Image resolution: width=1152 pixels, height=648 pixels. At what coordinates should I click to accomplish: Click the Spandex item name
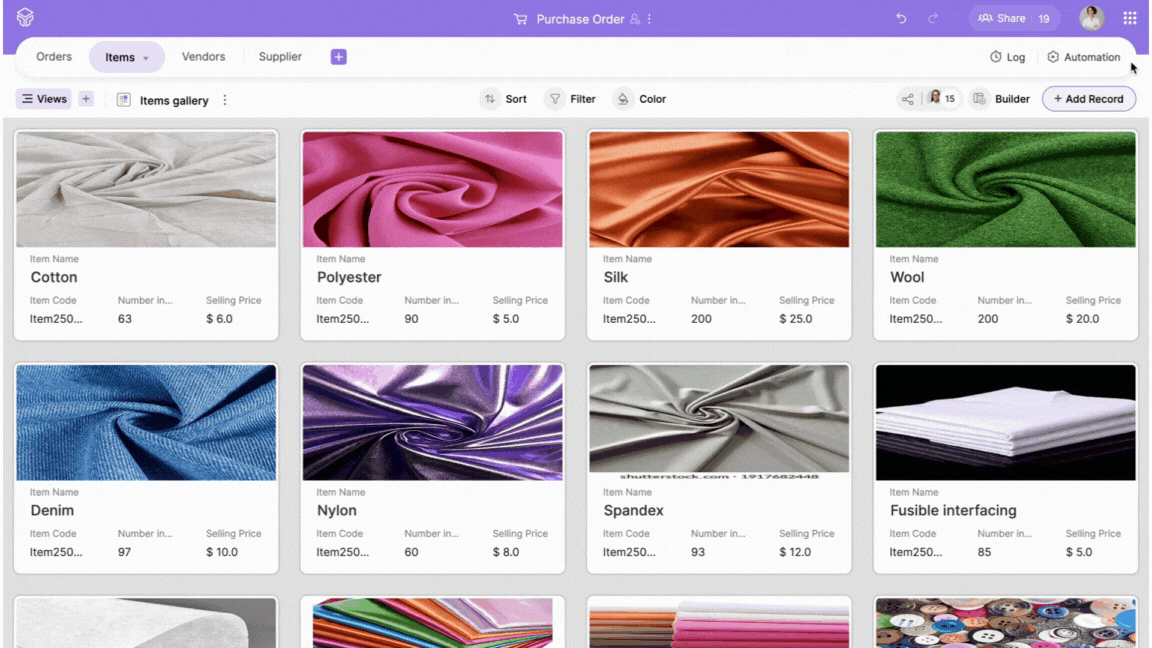633,510
